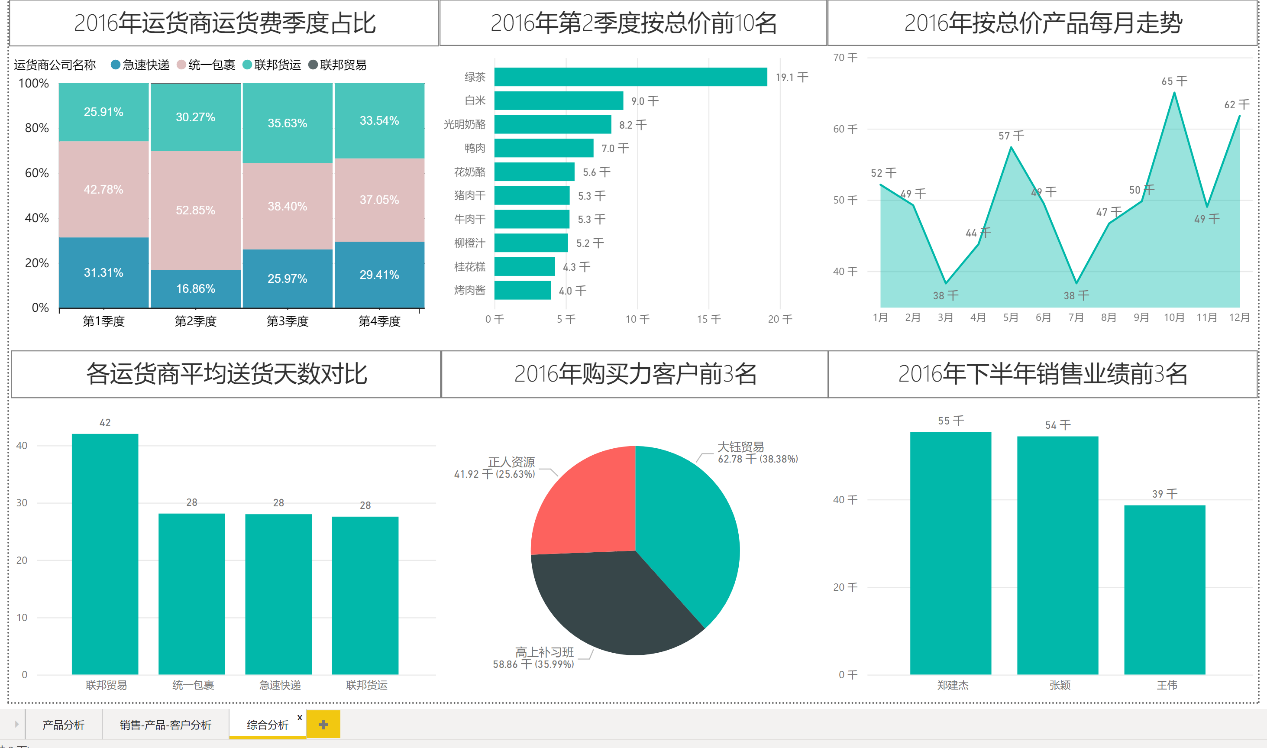The width and height of the screenshot is (1267, 748).
Task: Select the 联邦货运 legend item
Action: pyautogui.click(x=271, y=65)
